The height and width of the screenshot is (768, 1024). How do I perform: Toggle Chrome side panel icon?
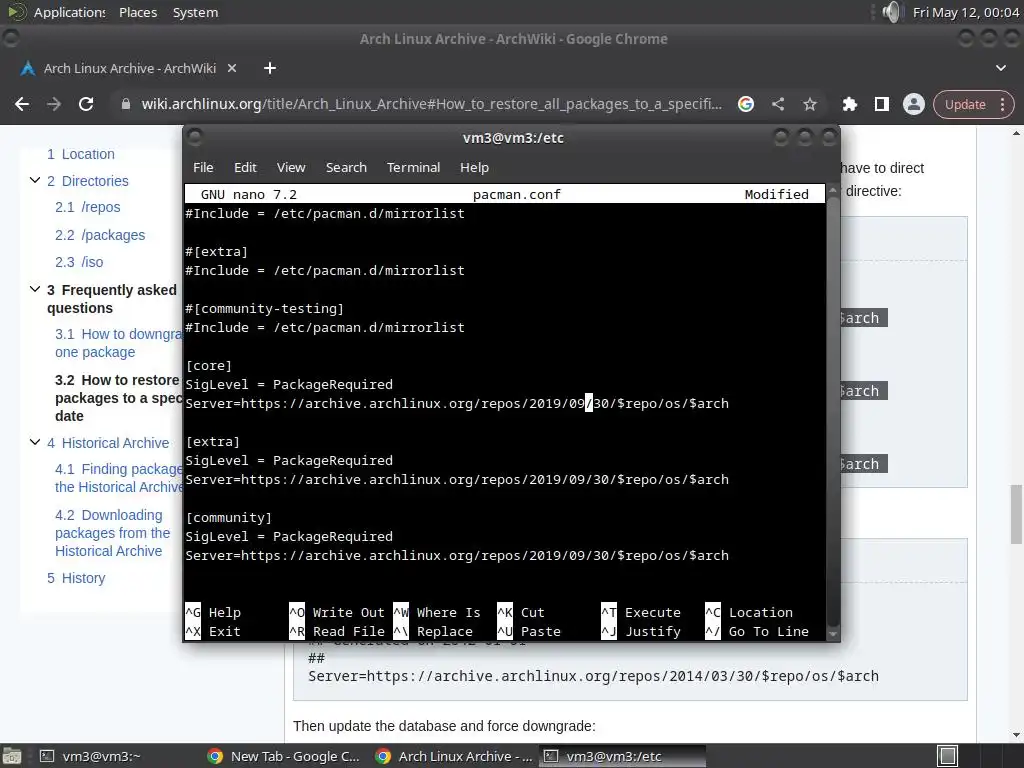tap(882, 104)
